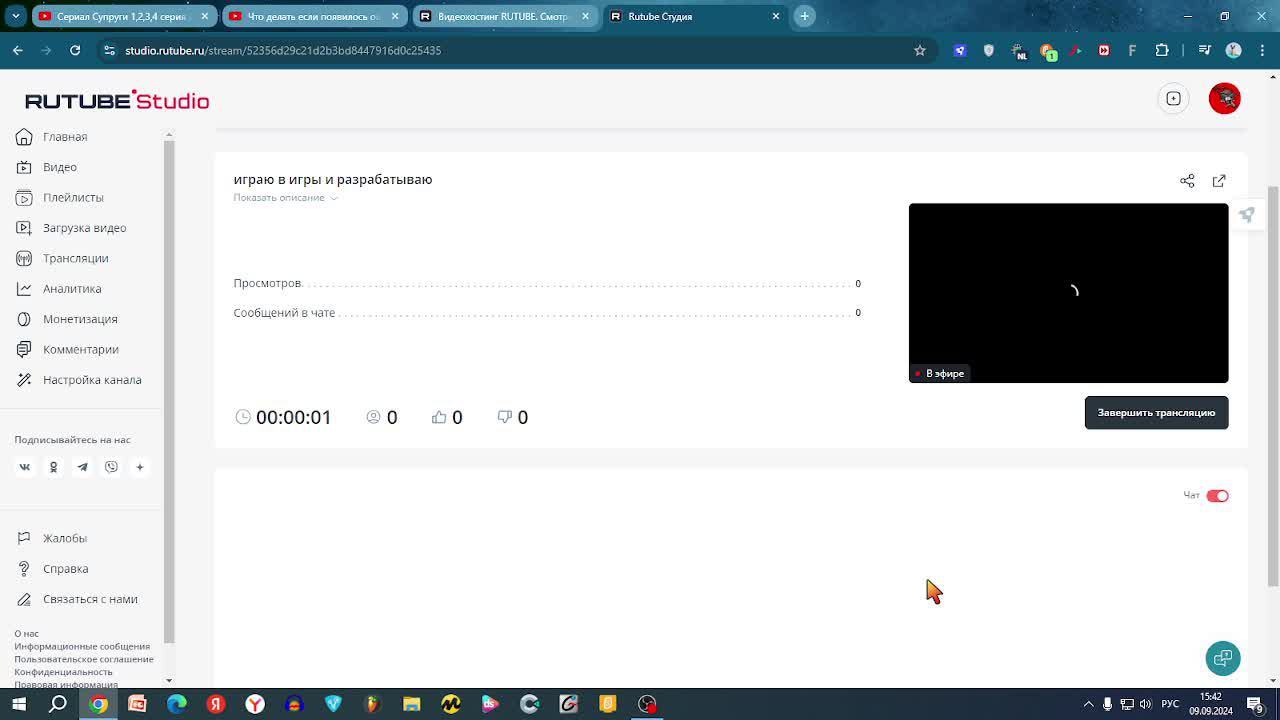Disable the Чат toggle switch

(x=1217, y=496)
